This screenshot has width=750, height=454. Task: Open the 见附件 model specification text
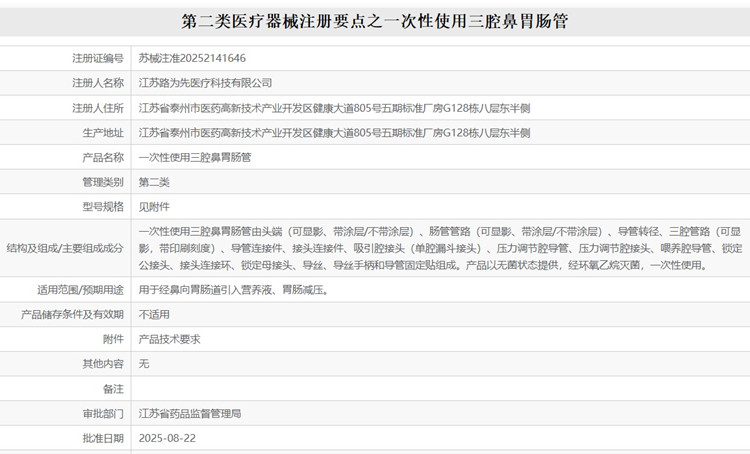[x=154, y=207]
